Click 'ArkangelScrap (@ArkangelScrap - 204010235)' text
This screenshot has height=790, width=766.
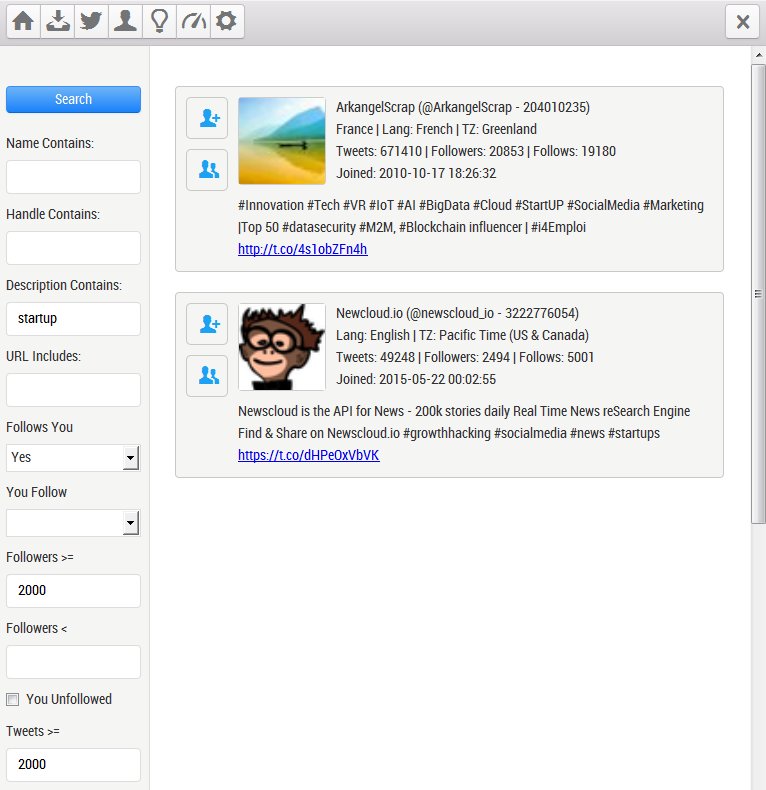[463, 107]
